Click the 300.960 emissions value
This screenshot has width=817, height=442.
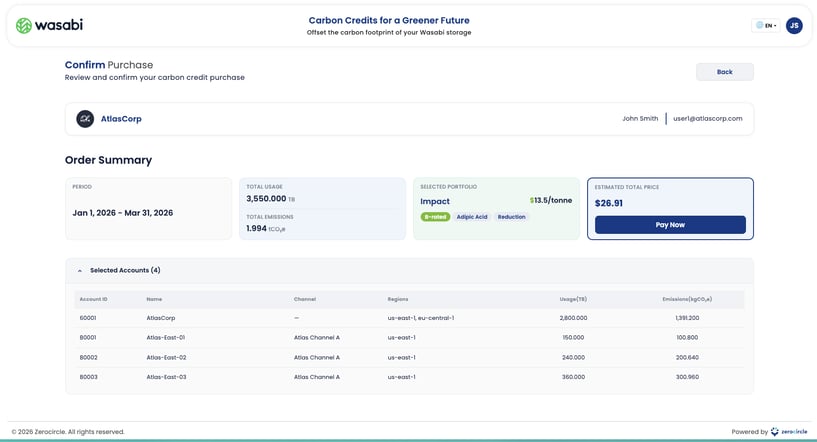687,377
